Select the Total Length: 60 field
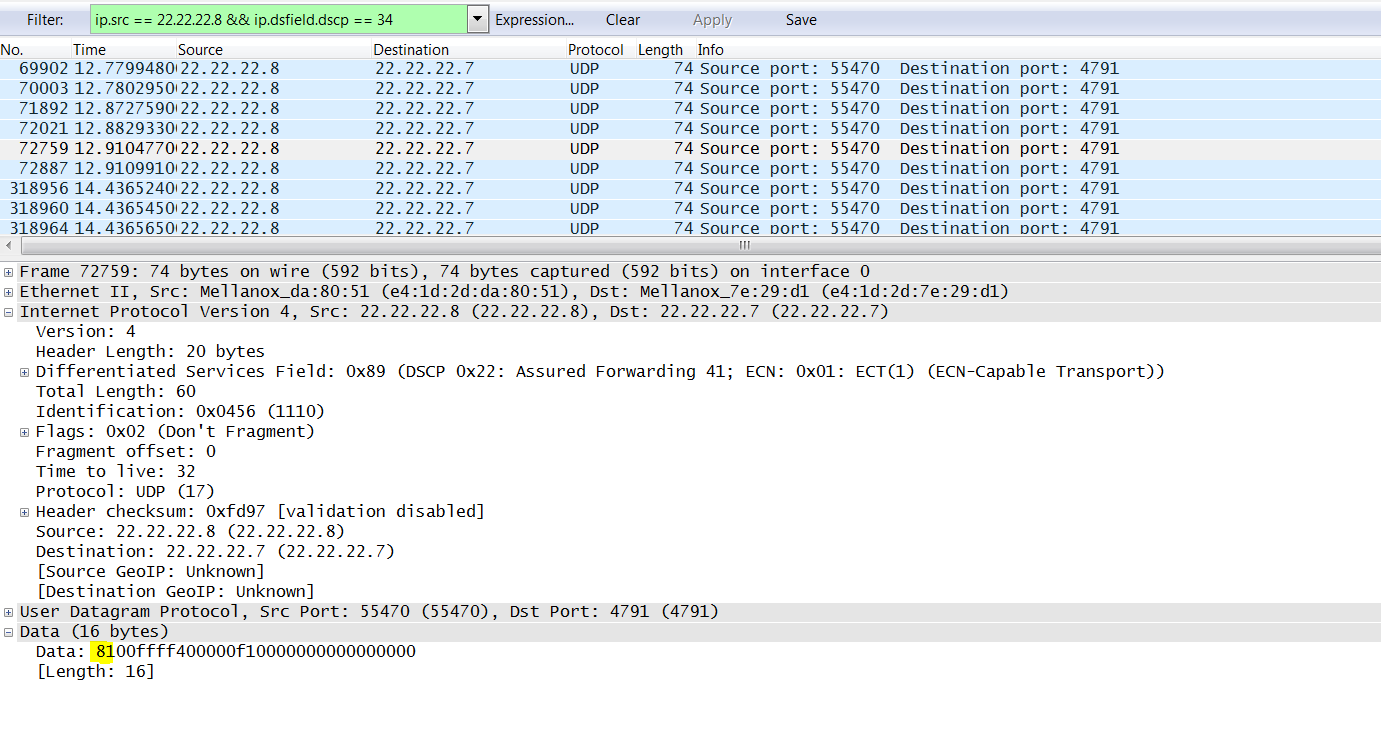1381x736 pixels. [x=116, y=392]
